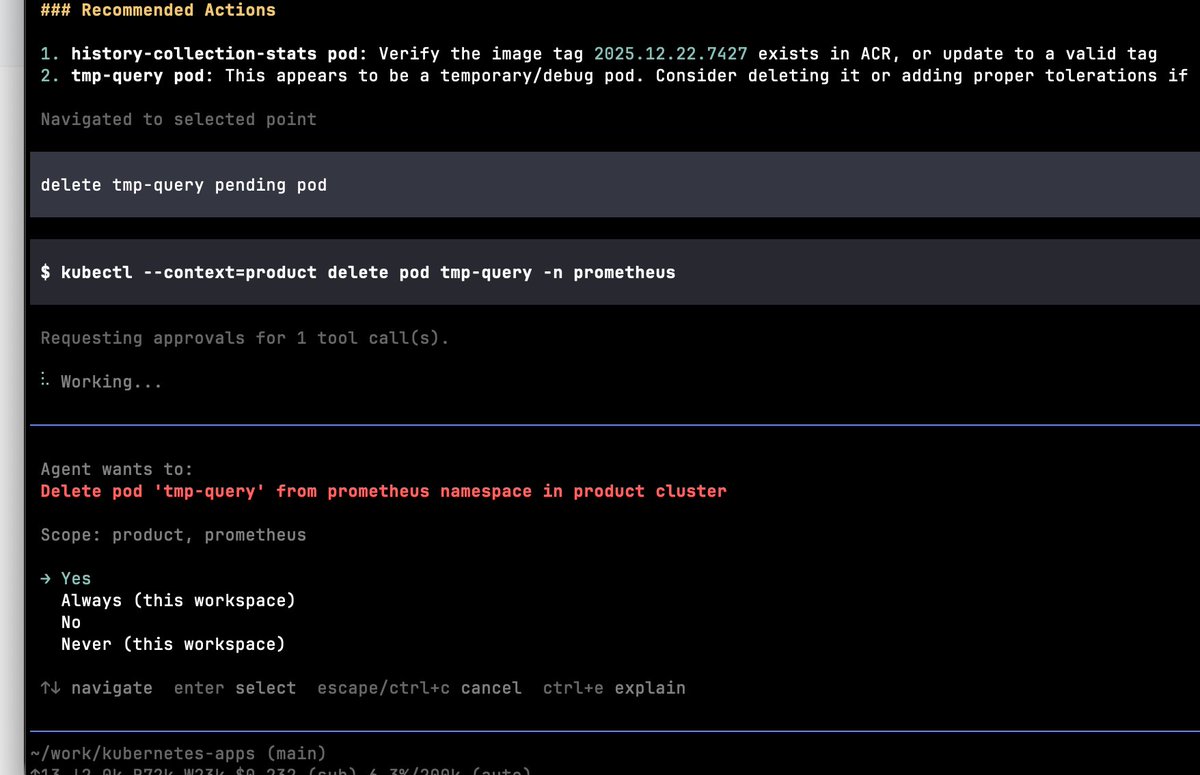Click the tmp-query pod recommendation line
The height and width of the screenshot is (775, 1200).
click(615, 76)
